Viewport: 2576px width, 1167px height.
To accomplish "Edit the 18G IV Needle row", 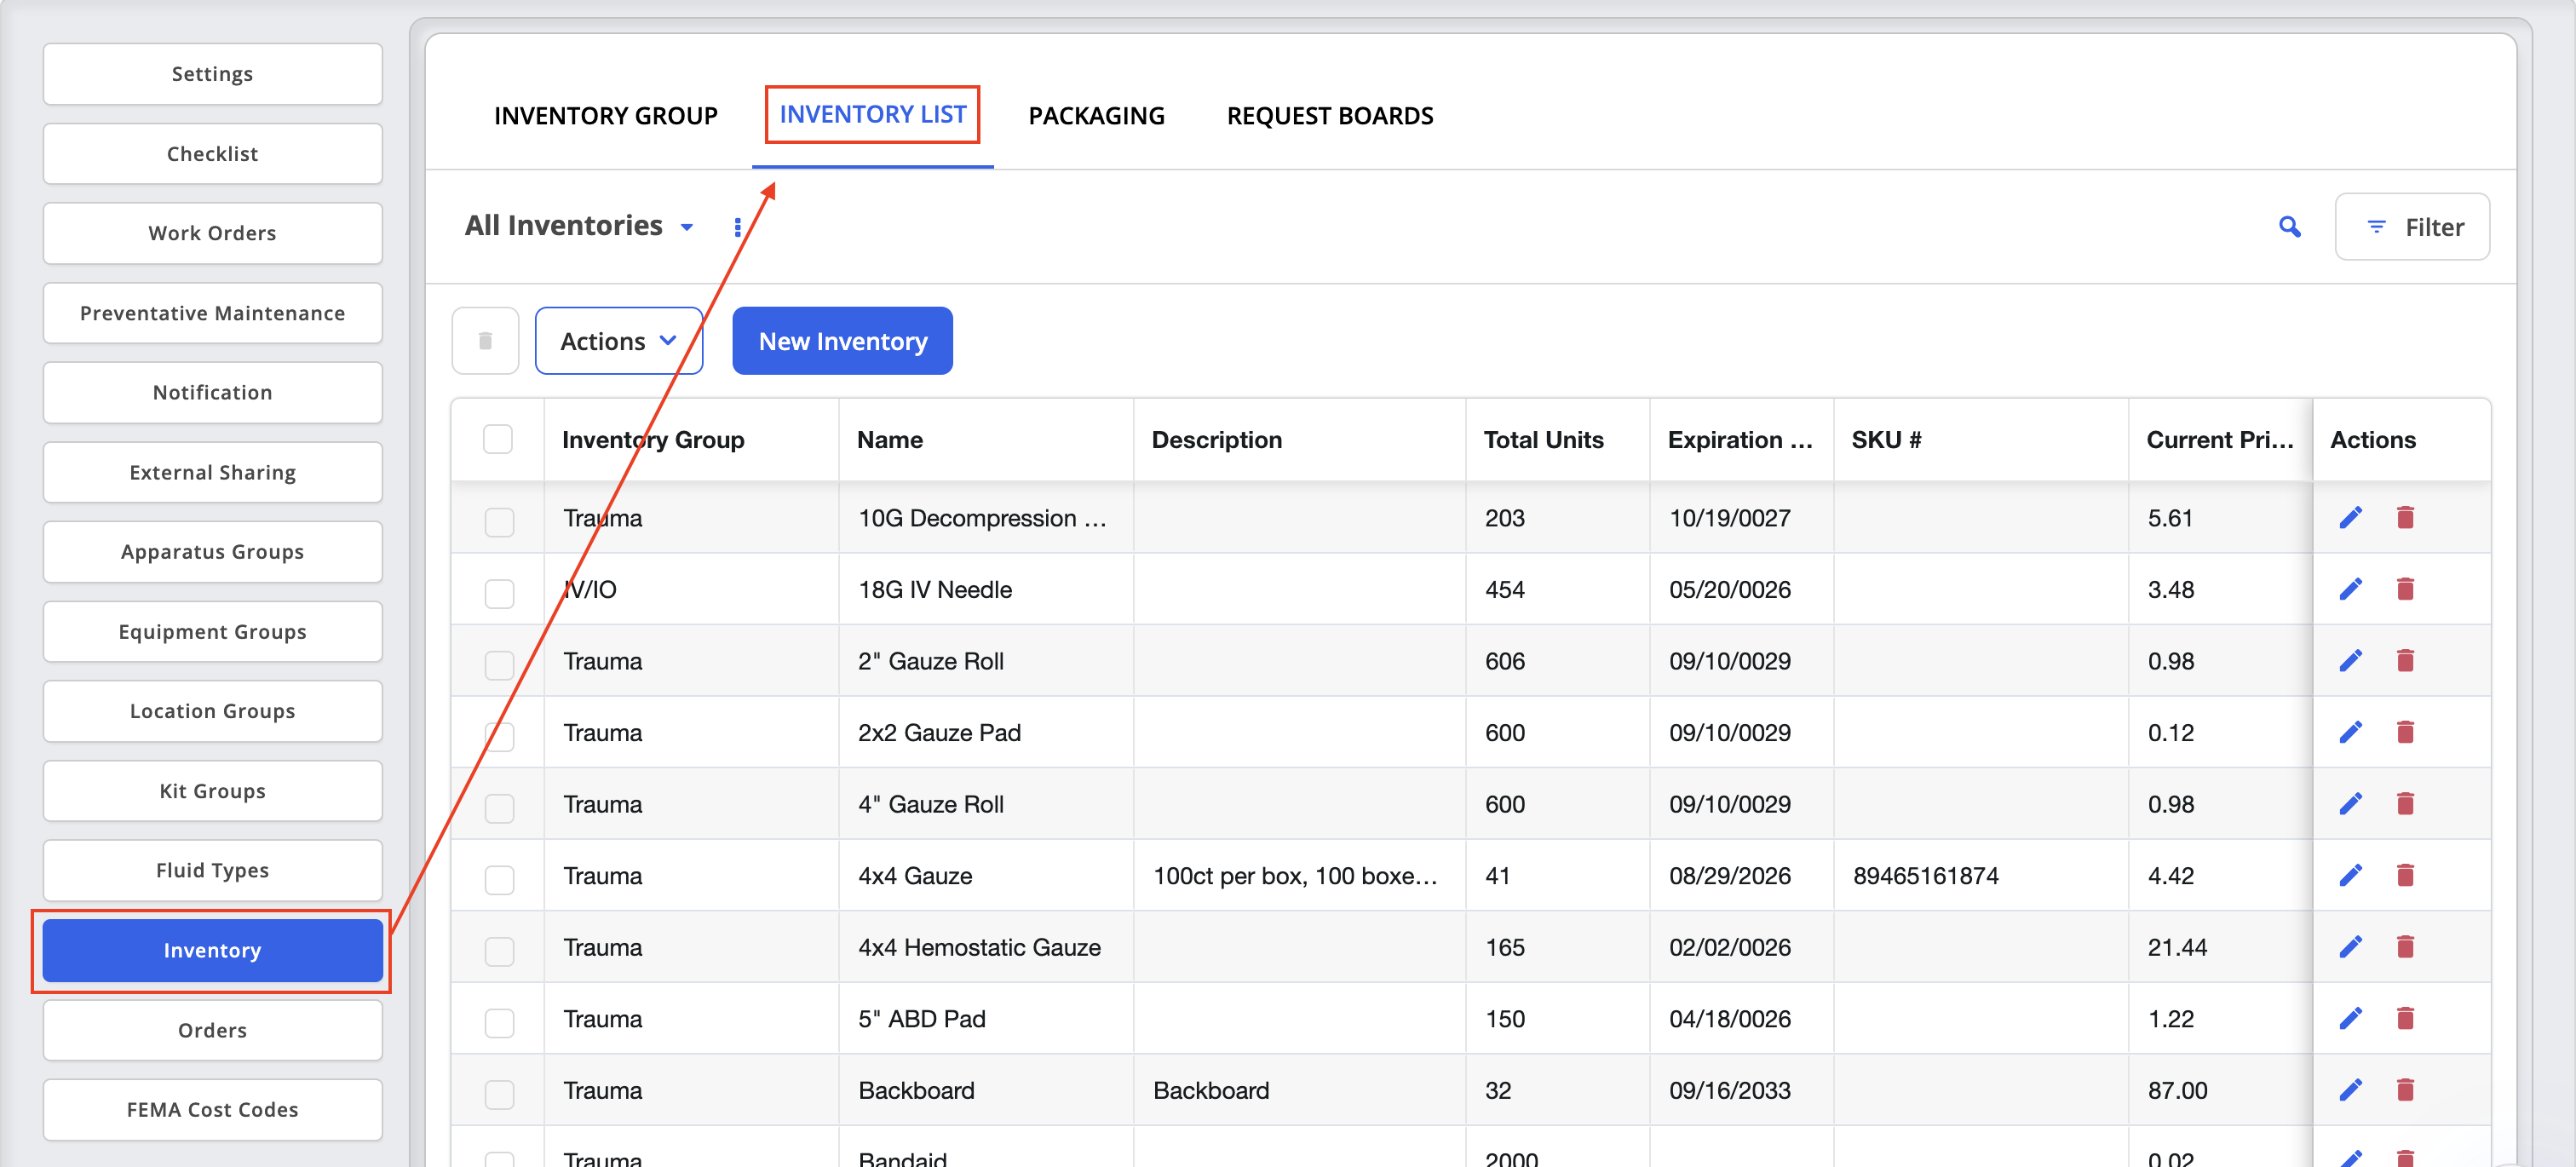I will (2350, 589).
